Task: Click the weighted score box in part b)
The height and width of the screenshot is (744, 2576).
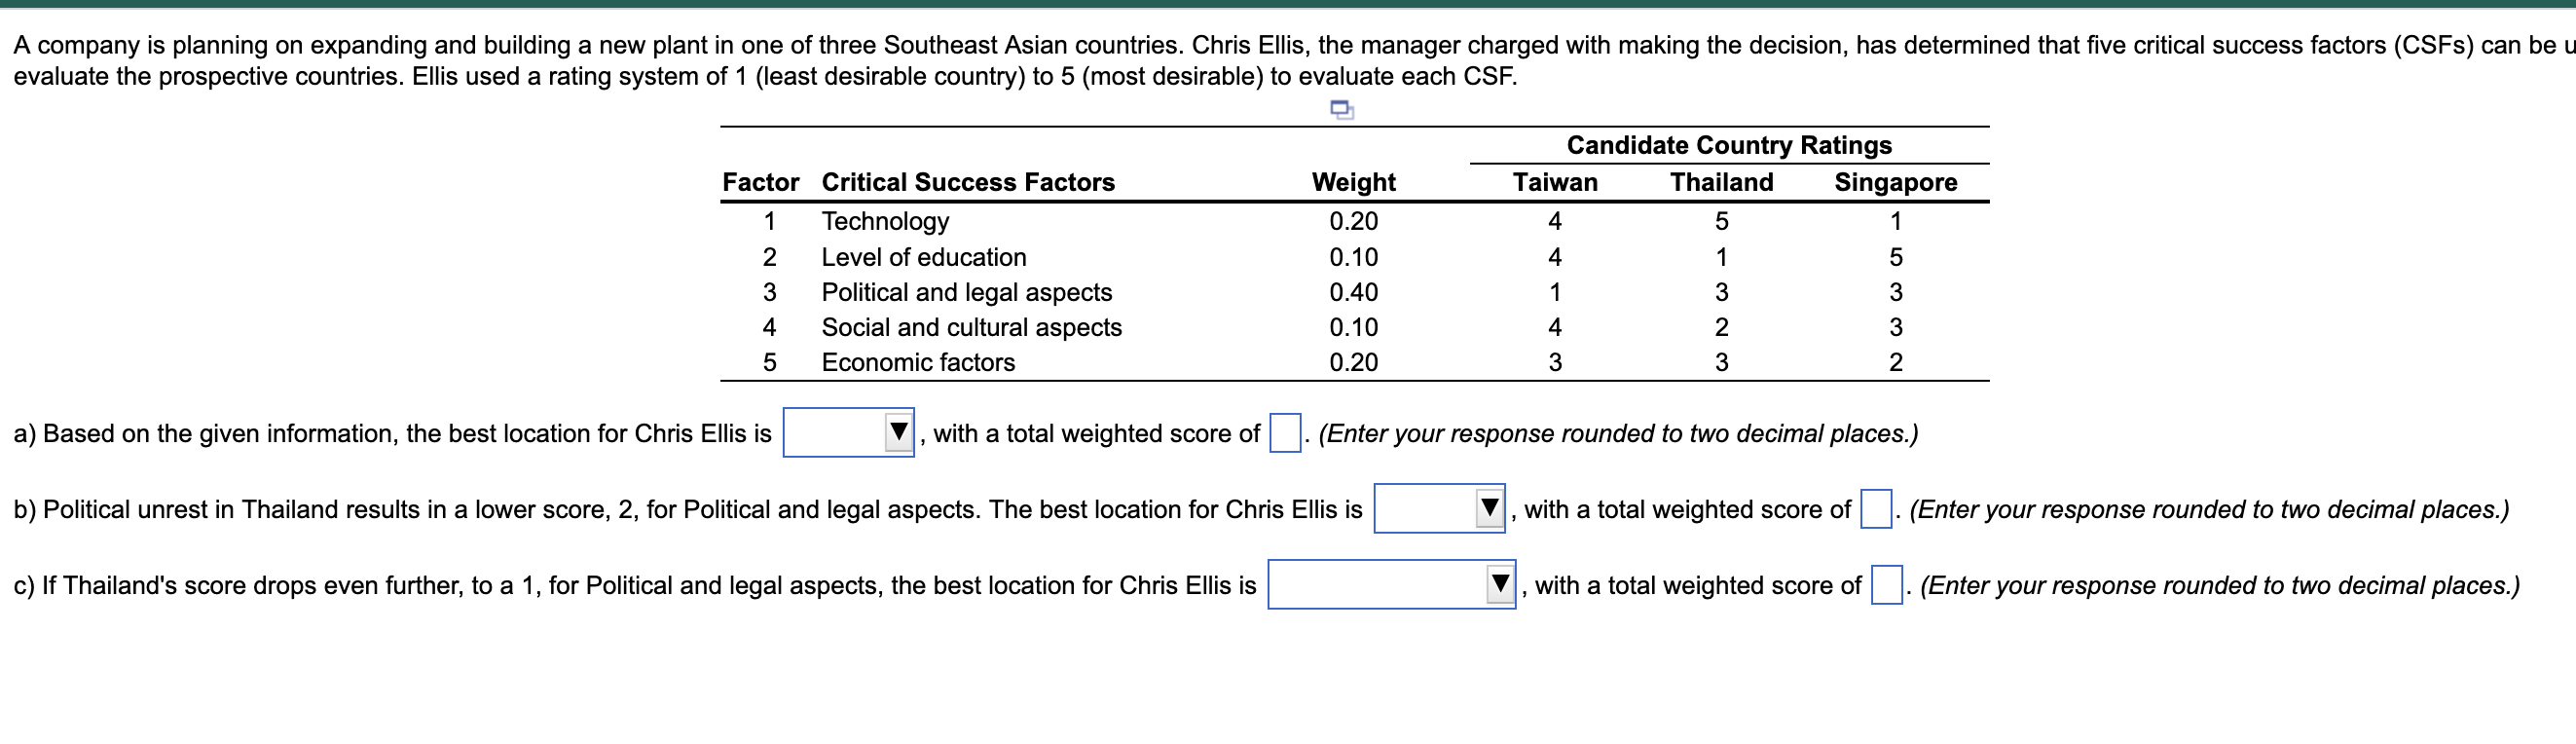Action: click(1875, 508)
